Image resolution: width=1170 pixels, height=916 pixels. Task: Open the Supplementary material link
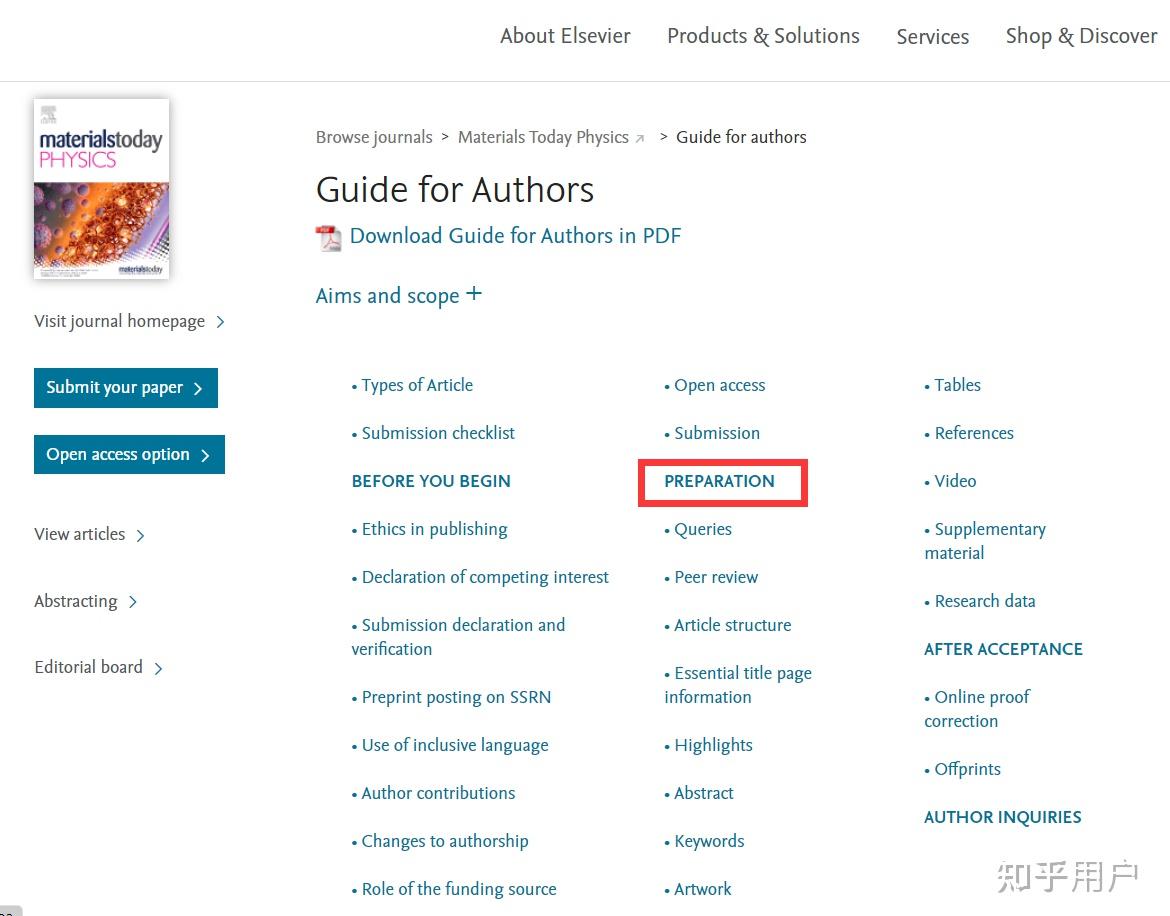(x=985, y=541)
